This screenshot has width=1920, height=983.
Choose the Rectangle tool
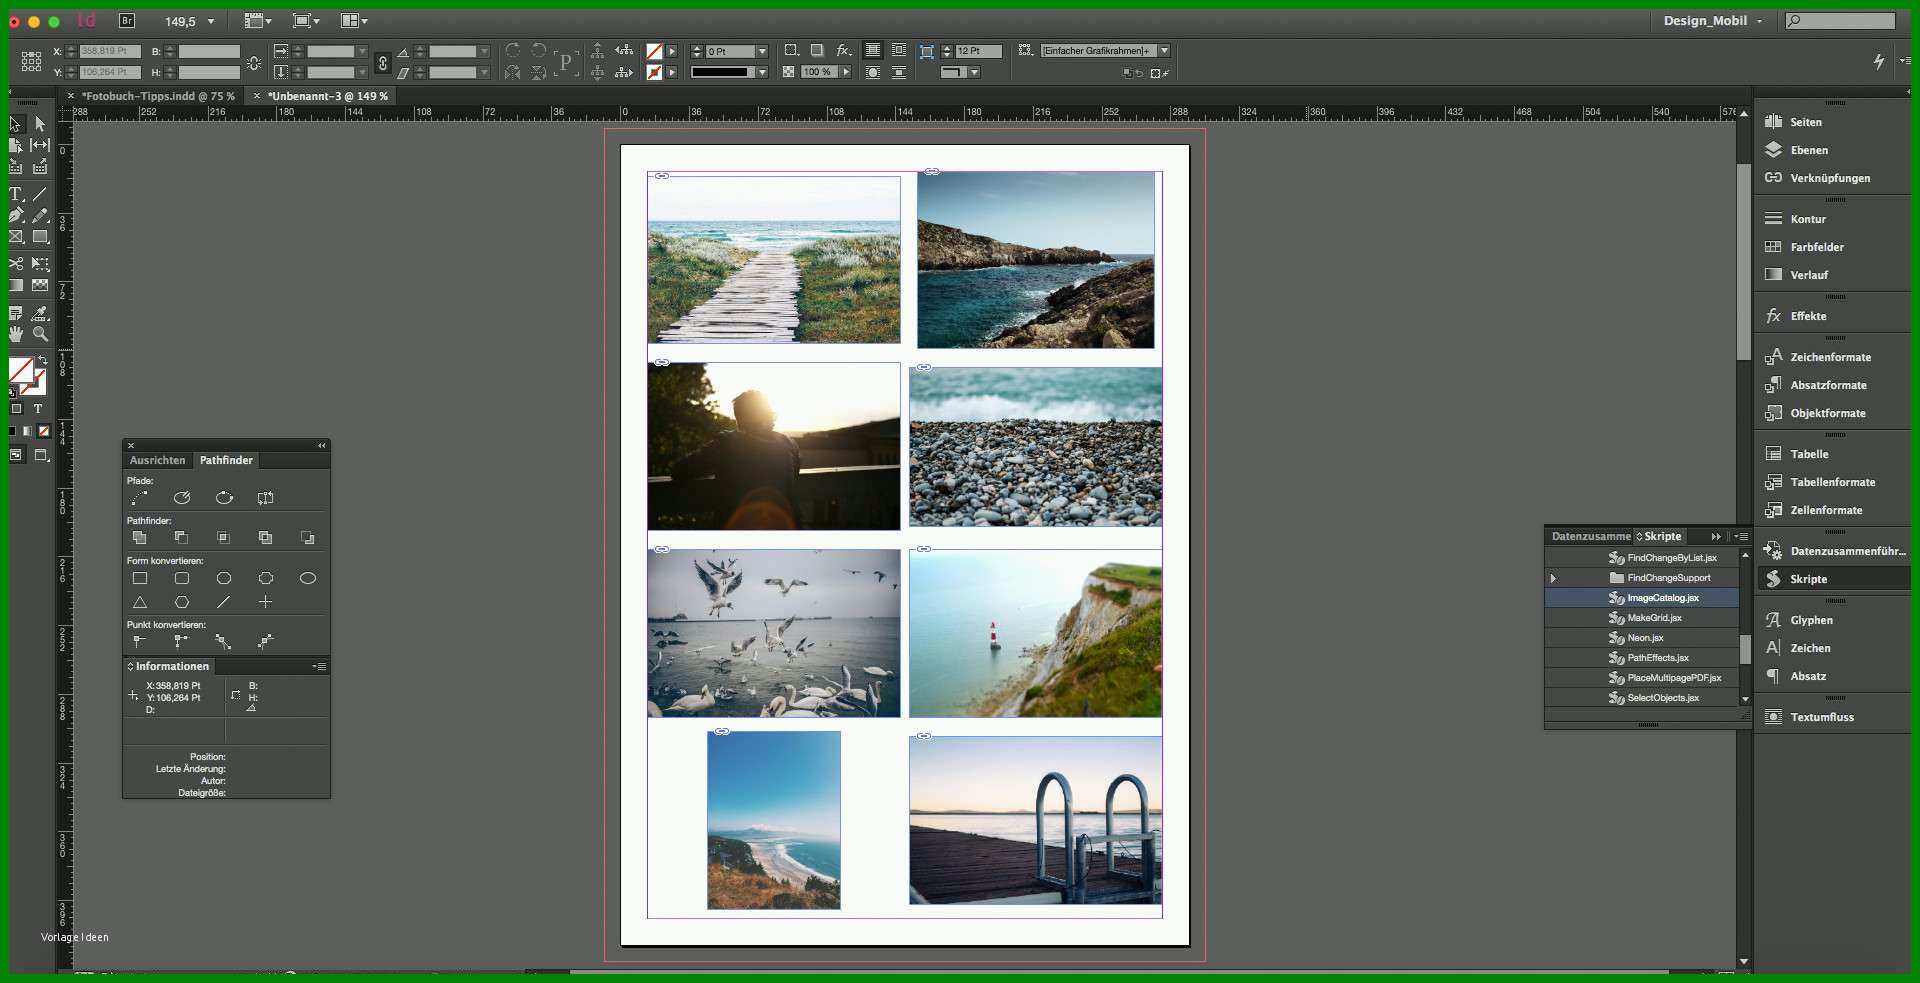pos(40,237)
